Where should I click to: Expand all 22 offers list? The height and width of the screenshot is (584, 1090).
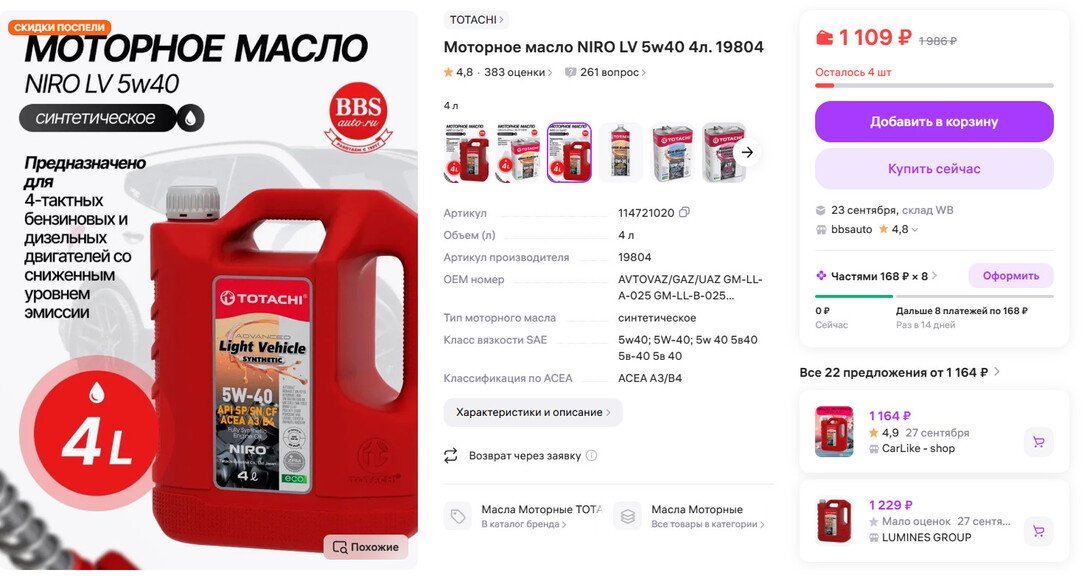(900, 372)
